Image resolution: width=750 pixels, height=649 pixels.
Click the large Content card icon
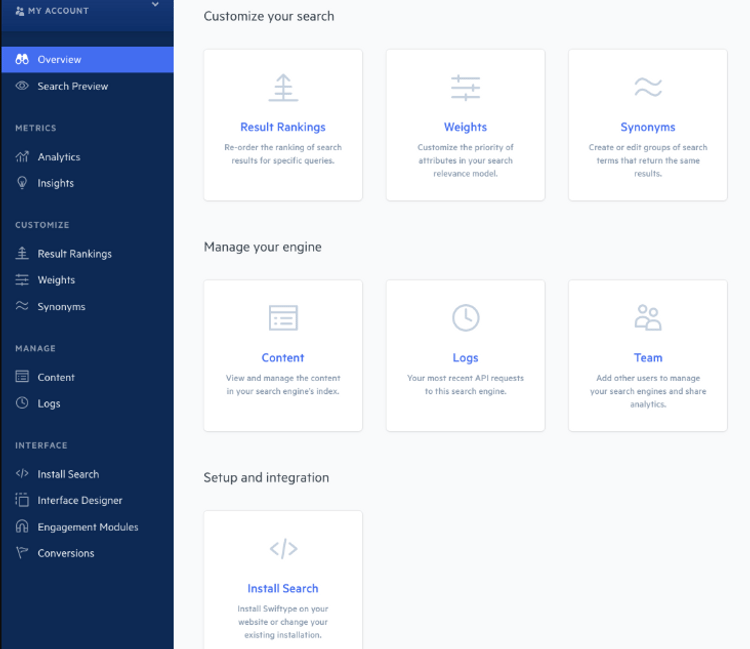[x=283, y=318]
